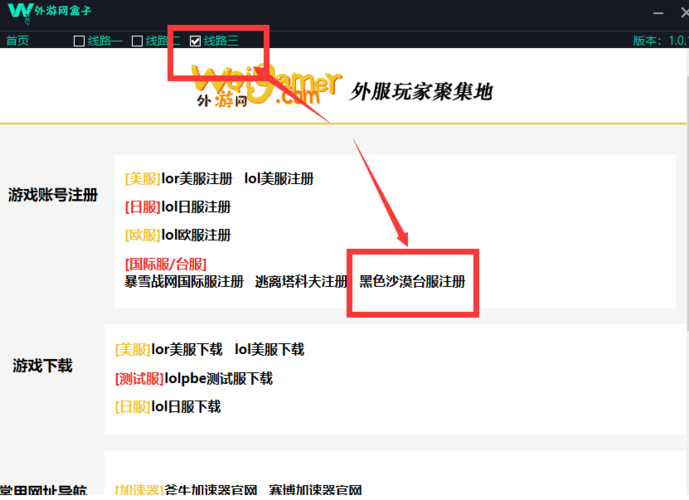
Task: Open 黑色沙漠台服注册 link
Action: [x=413, y=282]
